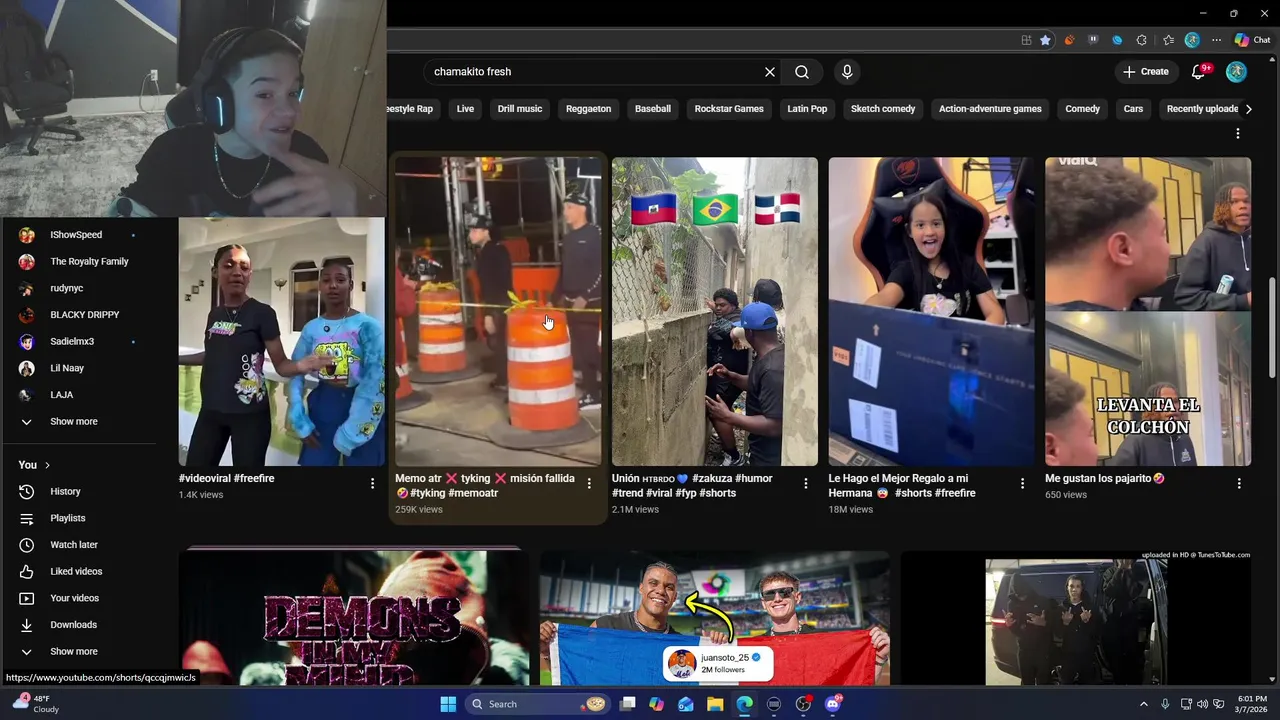Open the Edge split screen icon
This screenshot has height=720, width=1280.
pos(1026,40)
